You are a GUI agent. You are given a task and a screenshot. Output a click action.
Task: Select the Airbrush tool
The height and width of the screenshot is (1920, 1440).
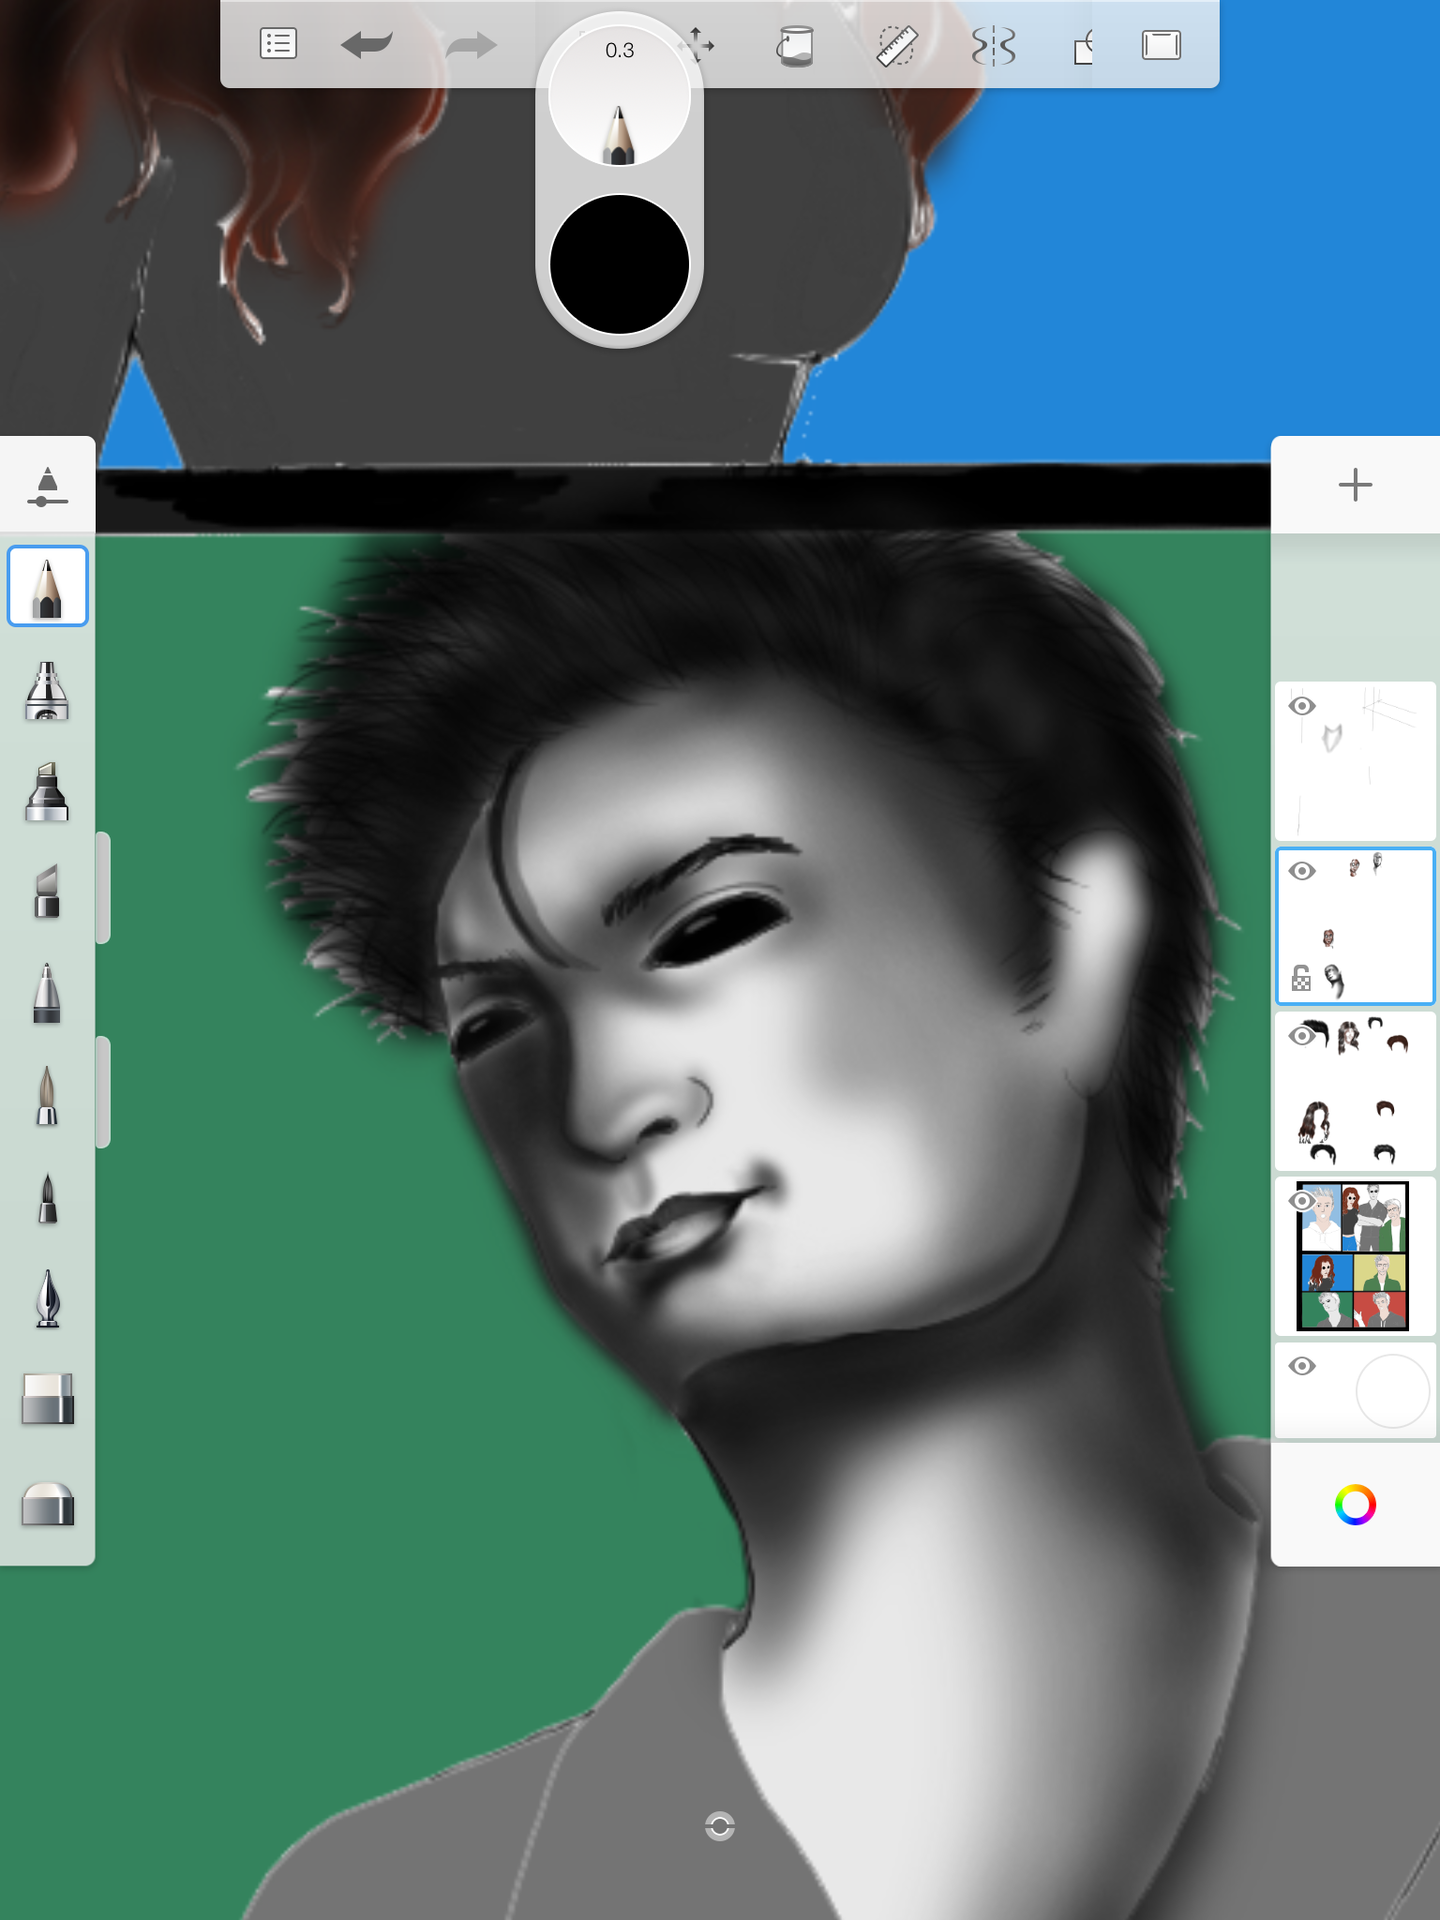click(47, 691)
